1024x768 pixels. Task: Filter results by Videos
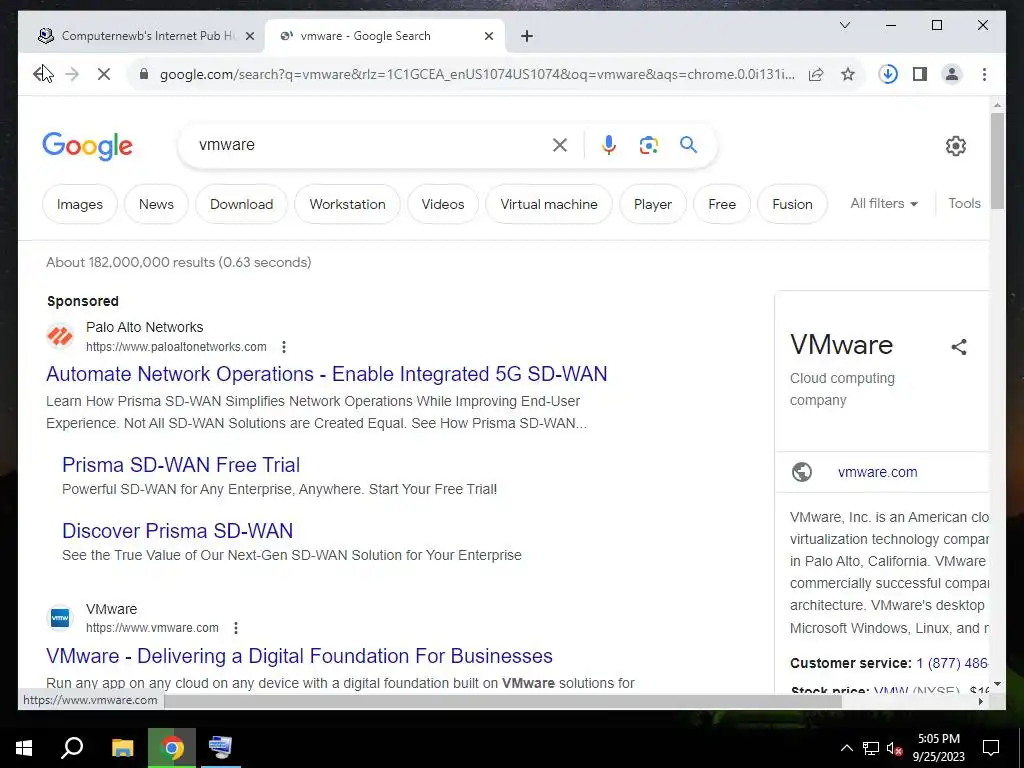pos(443,204)
